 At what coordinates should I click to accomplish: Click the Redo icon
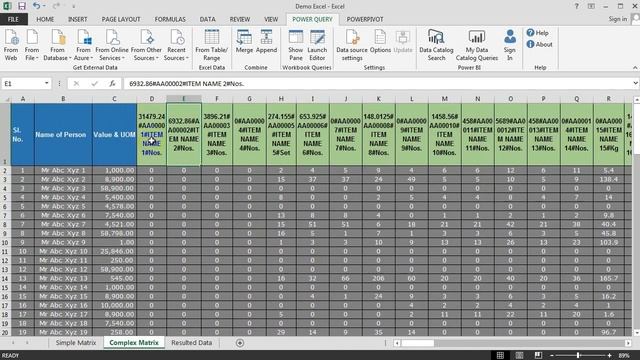point(56,6)
